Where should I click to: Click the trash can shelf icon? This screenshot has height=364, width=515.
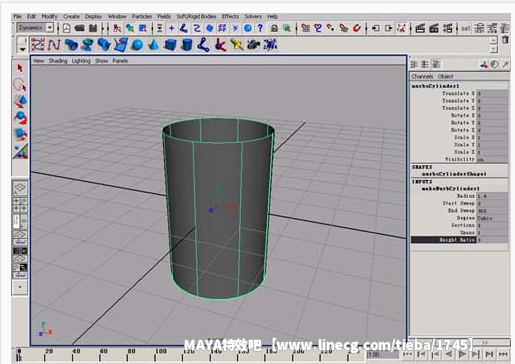point(505,40)
